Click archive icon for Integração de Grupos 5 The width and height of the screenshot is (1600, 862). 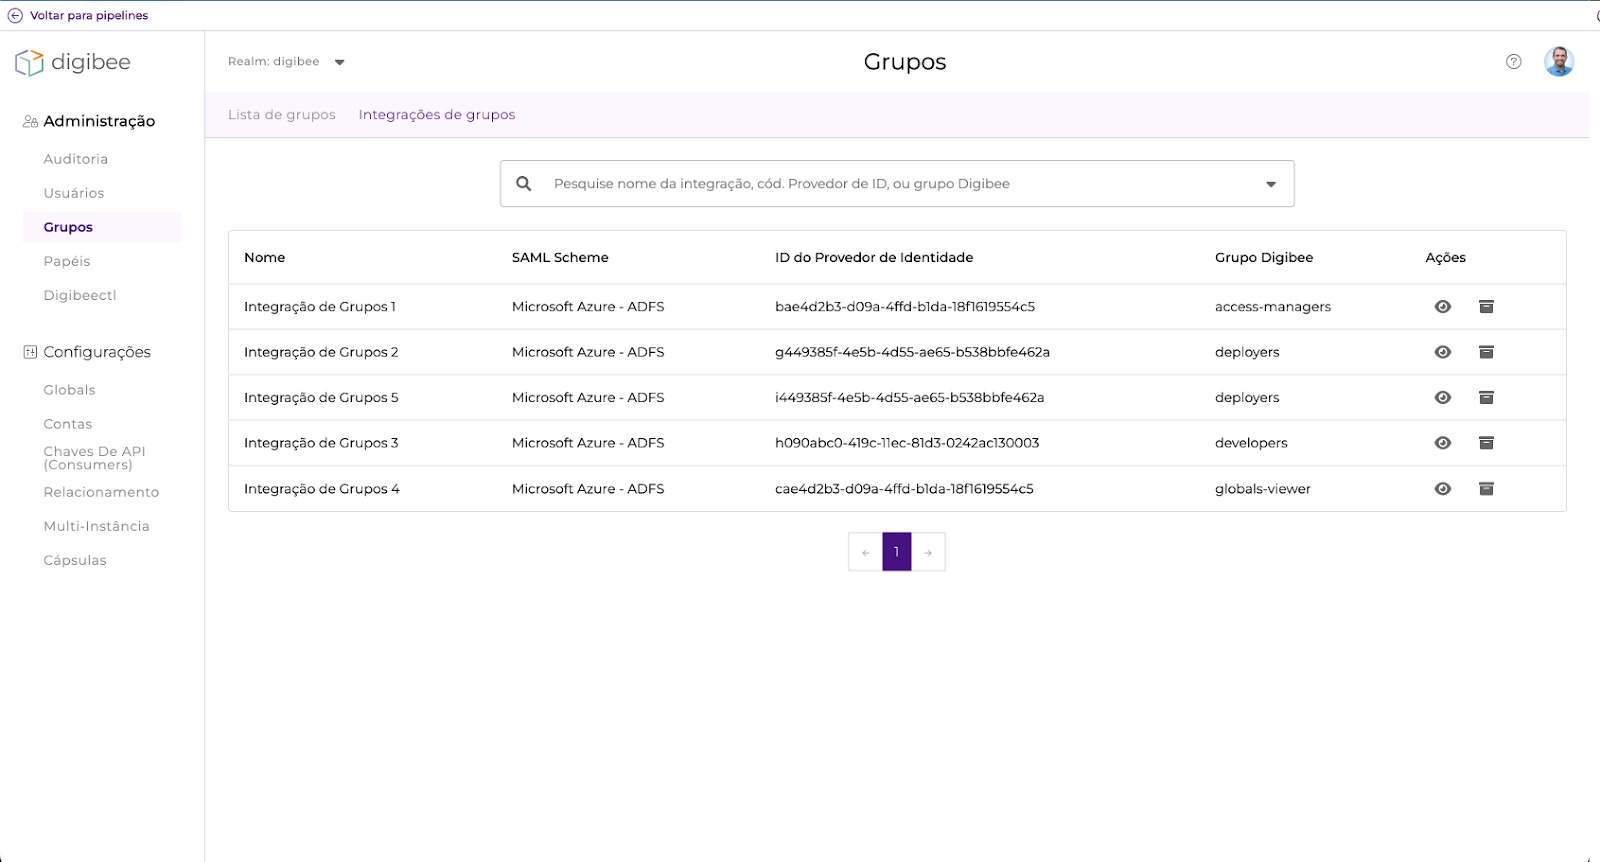click(x=1486, y=398)
